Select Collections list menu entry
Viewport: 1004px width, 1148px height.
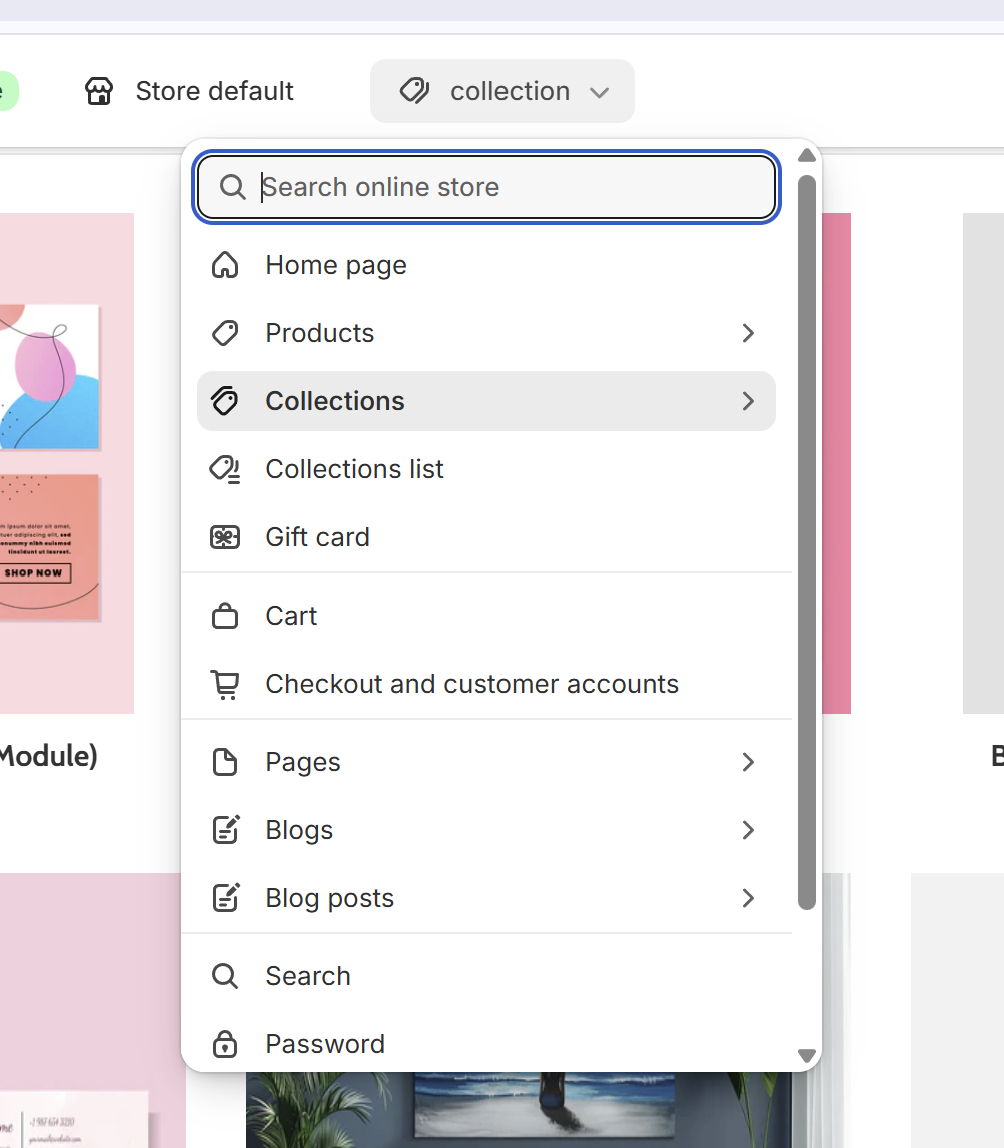pyautogui.click(x=486, y=469)
